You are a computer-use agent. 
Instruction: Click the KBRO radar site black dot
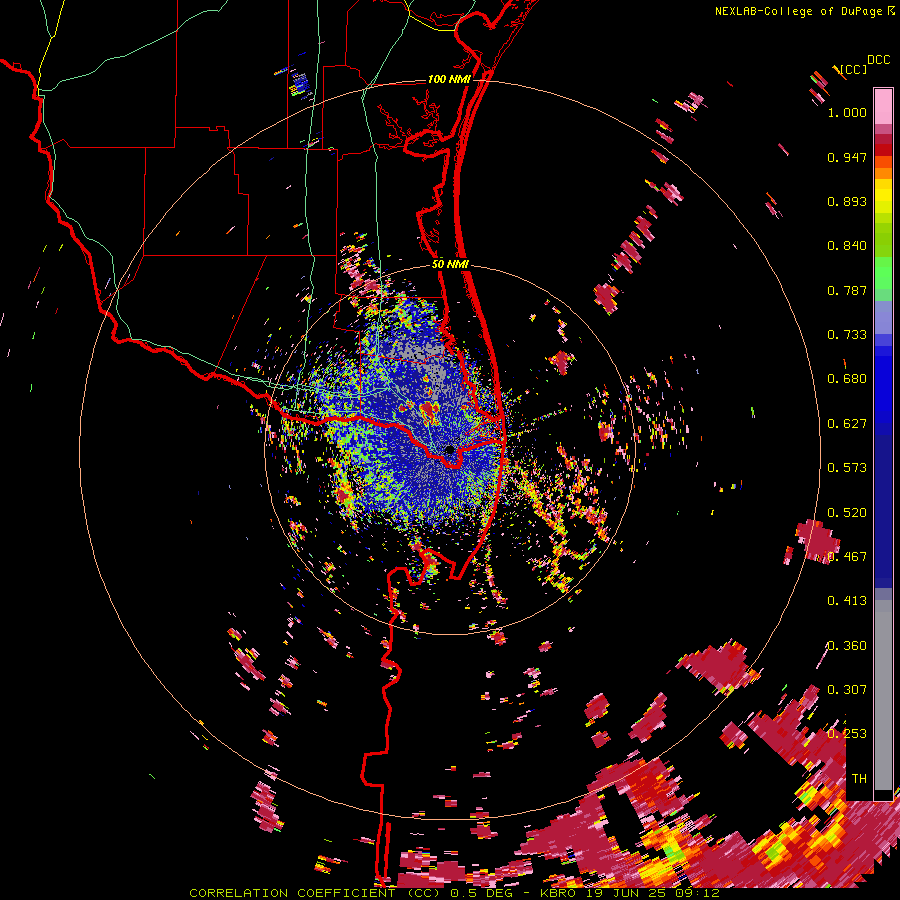tap(449, 449)
